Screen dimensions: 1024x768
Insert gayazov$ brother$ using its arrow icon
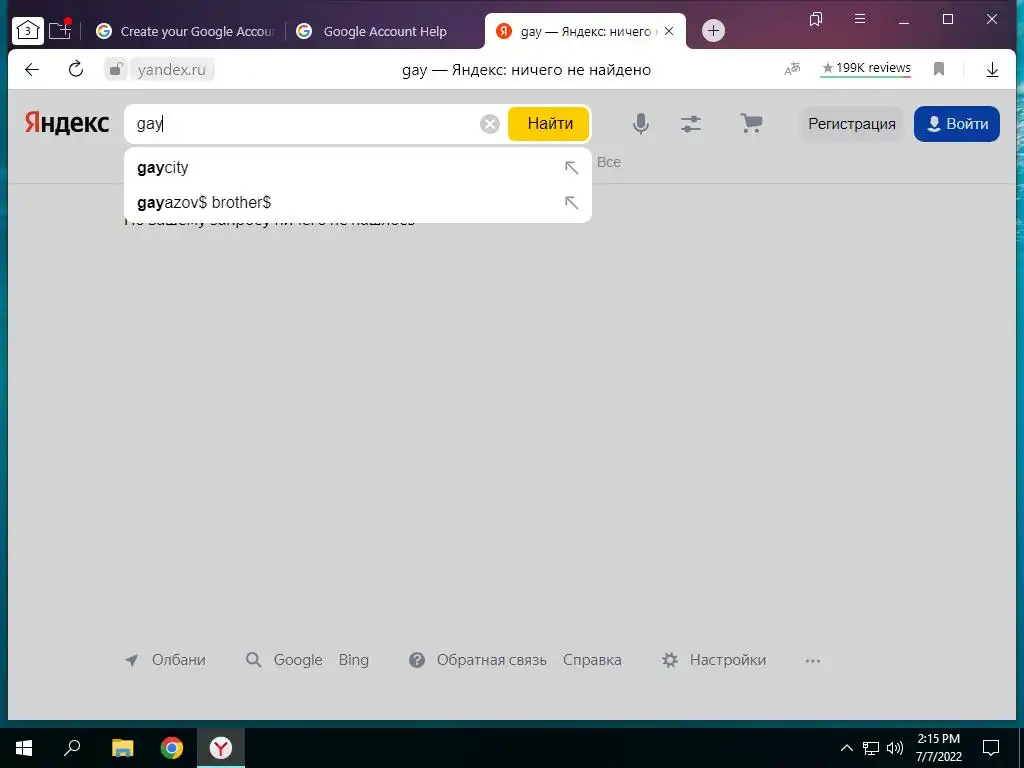pos(571,202)
